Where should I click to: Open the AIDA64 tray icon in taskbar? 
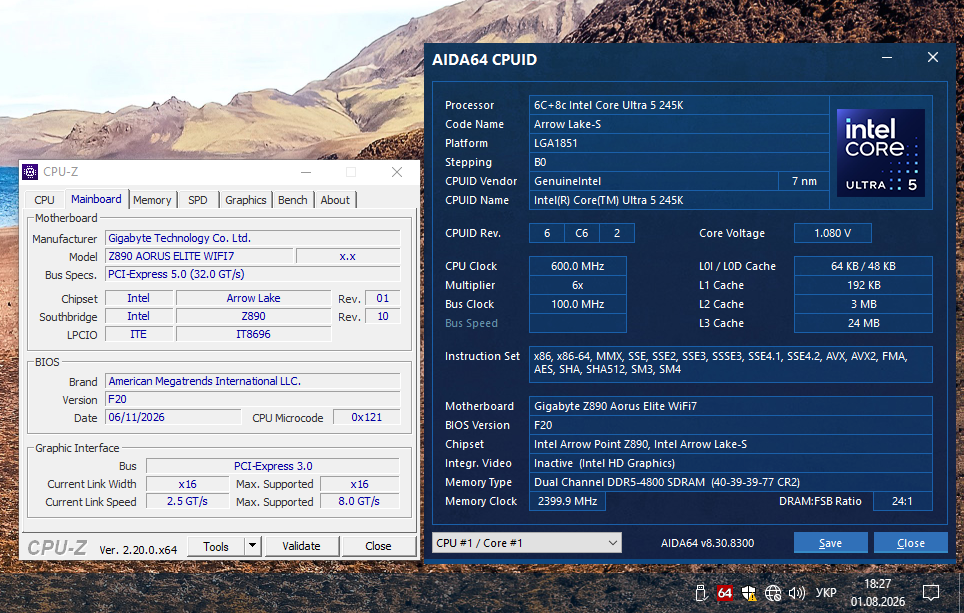click(x=725, y=593)
